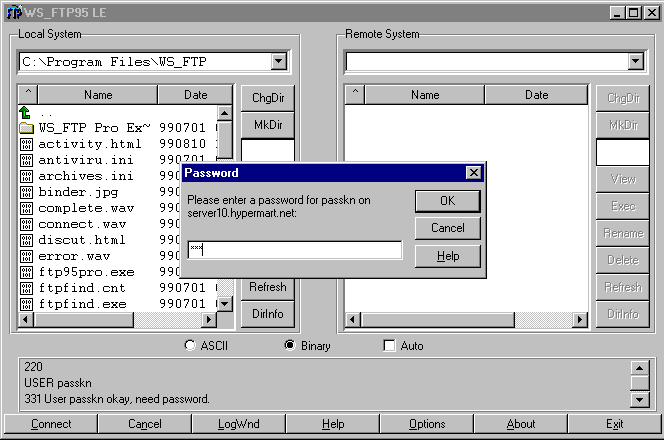Click the discut.html file icon
This screenshot has height=440, width=664.
26,241
